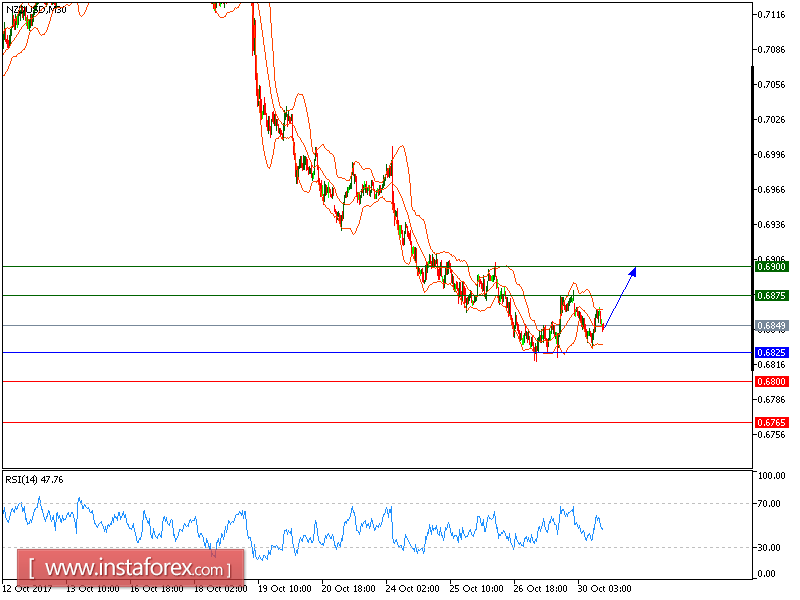Select the green 0.6875 resistance price tag
This screenshot has height=600, width=800.
pos(772,297)
